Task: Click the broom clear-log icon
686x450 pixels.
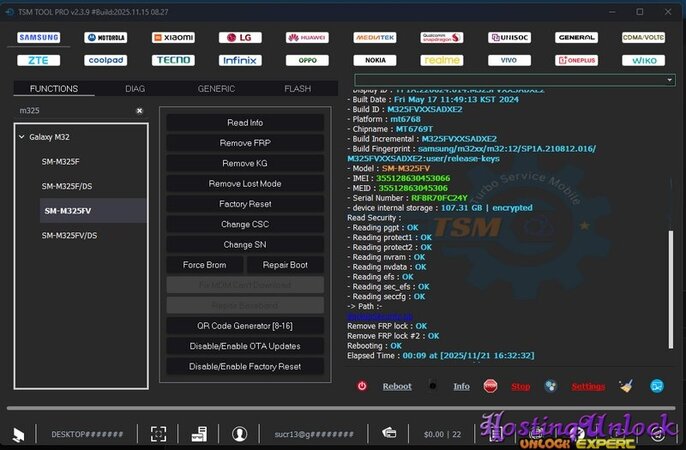Action: coord(626,386)
